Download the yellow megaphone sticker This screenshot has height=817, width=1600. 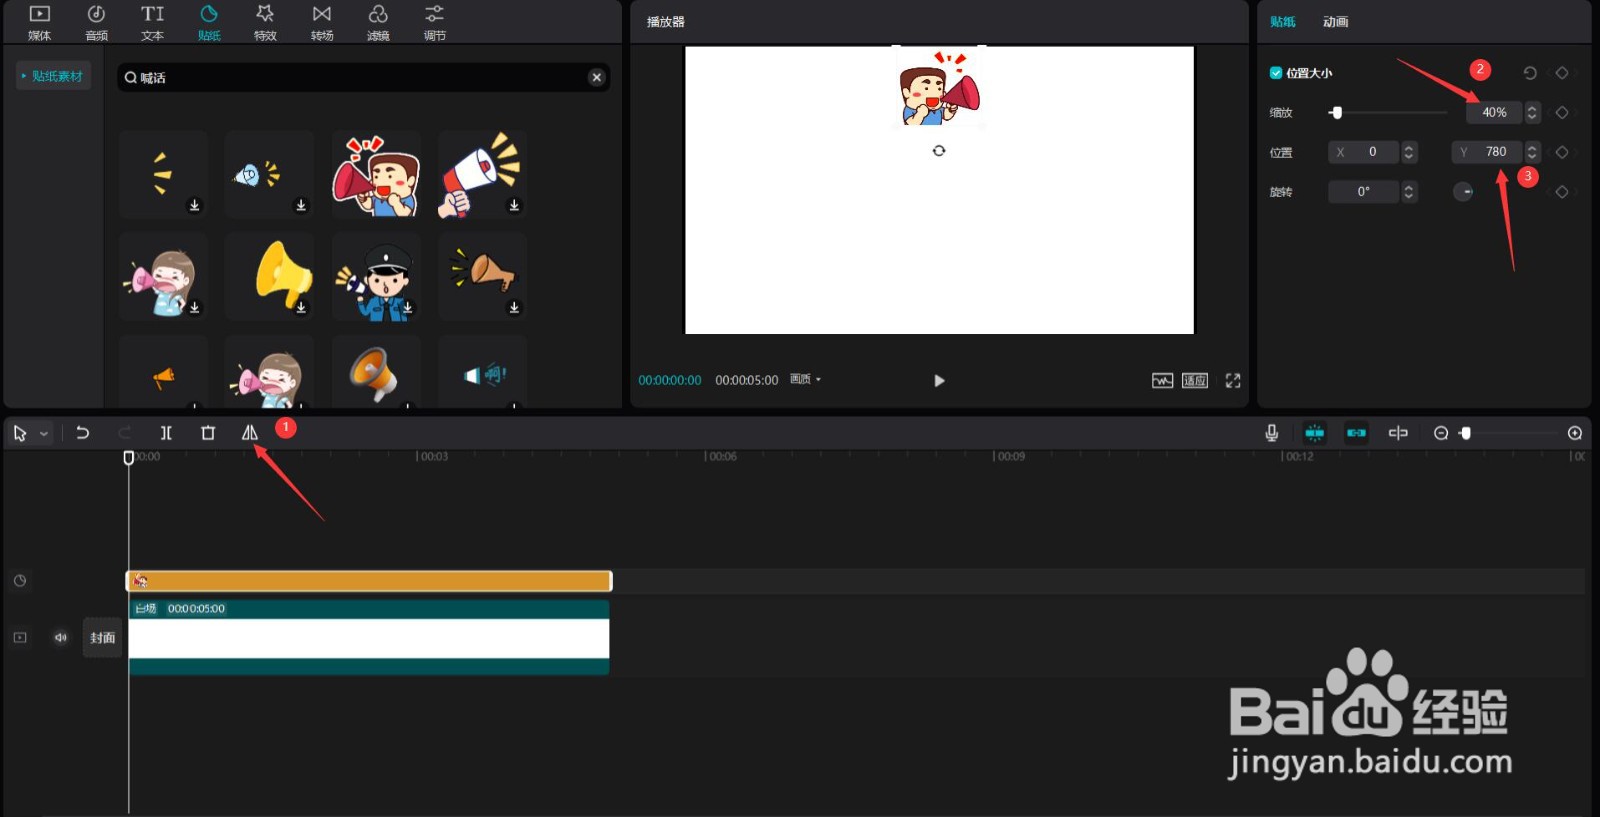[x=301, y=307]
